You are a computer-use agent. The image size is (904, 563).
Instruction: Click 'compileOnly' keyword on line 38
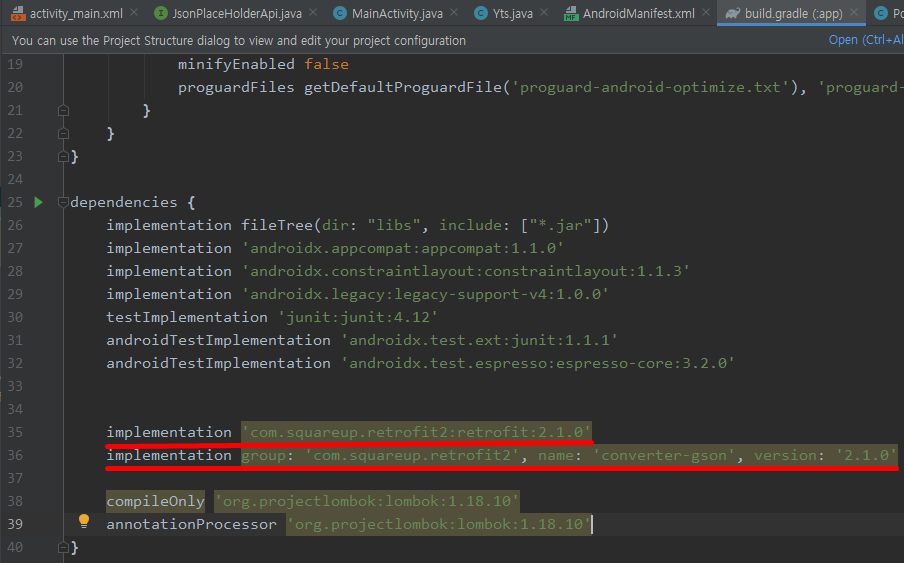(155, 501)
